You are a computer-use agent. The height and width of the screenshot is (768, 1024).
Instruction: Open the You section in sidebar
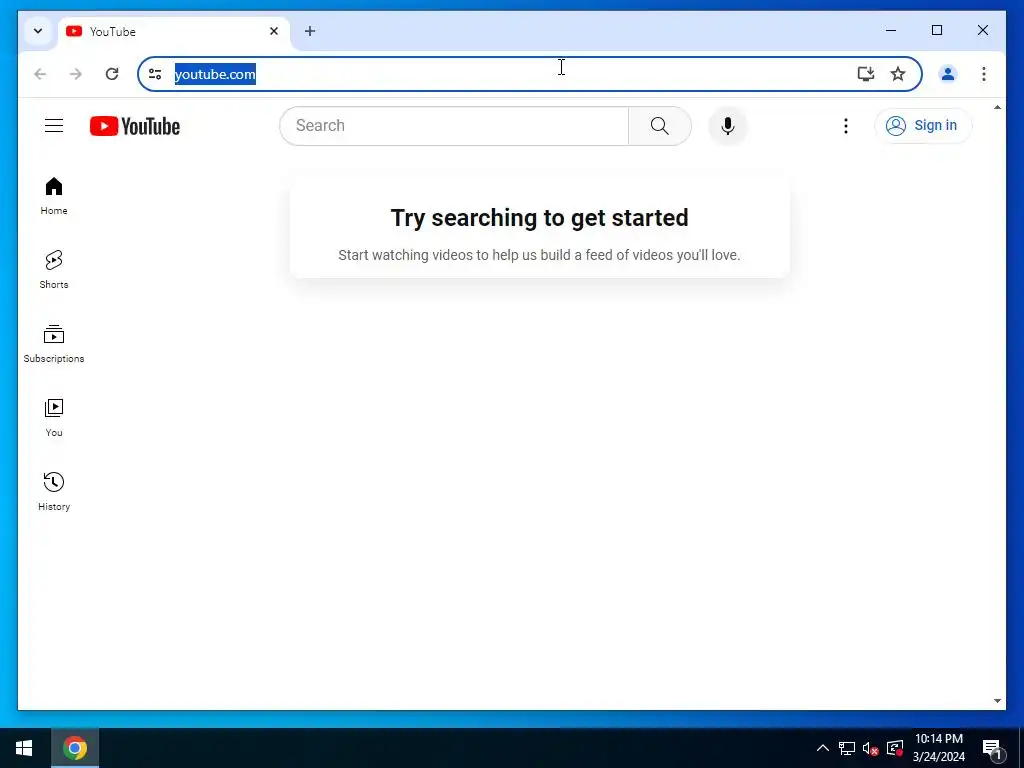(54, 418)
